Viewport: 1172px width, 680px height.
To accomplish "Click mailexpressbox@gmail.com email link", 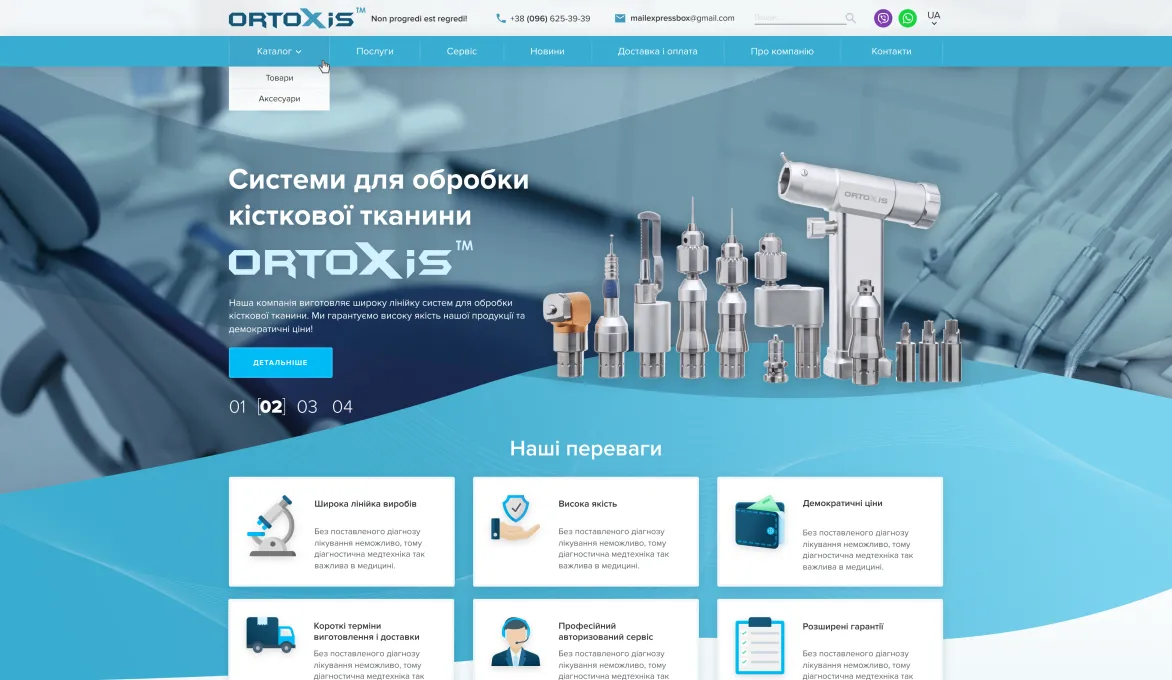I will (x=682, y=19).
